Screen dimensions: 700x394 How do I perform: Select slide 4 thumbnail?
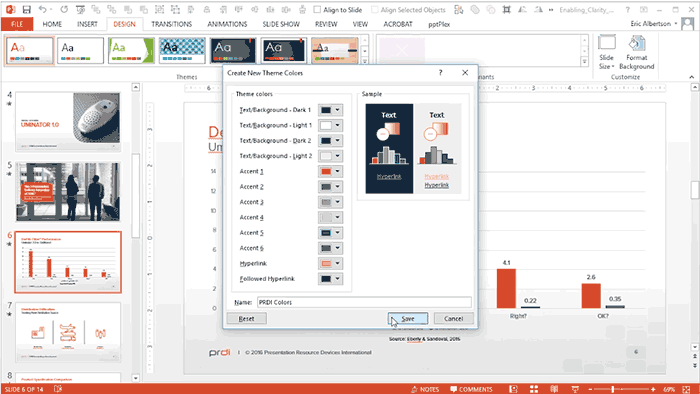(x=68, y=122)
